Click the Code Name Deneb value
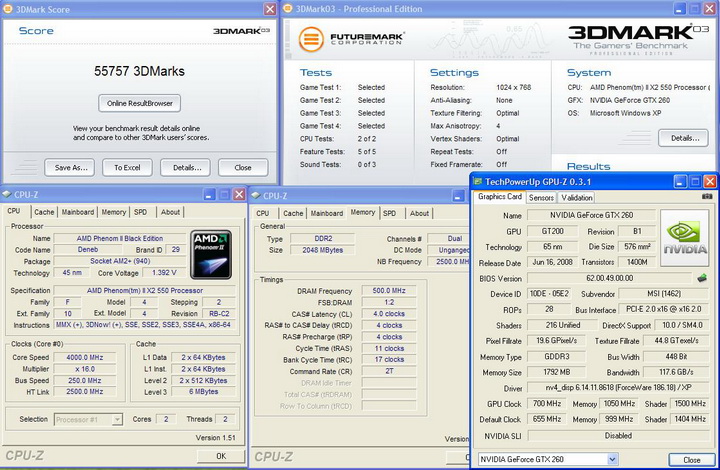Image resolution: width=720 pixels, height=470 pixels. click(x=88, y=250)
